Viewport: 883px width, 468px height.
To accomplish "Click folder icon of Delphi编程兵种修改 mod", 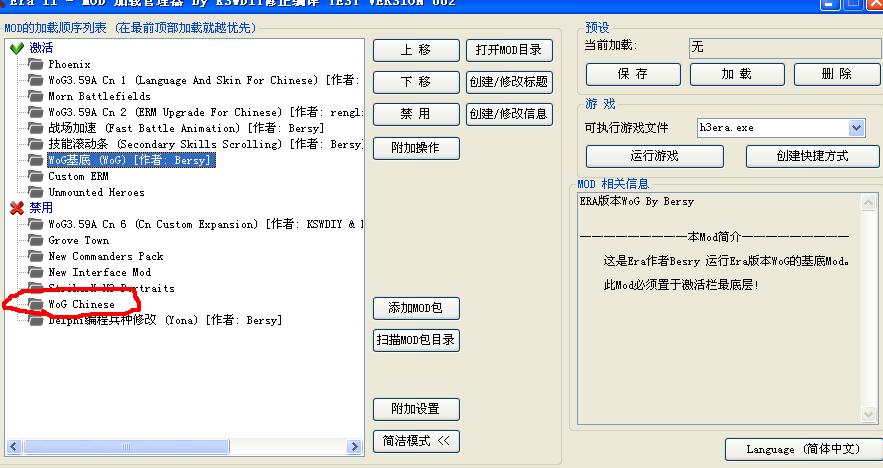I will pyautogui.click(x=36, y=320).
